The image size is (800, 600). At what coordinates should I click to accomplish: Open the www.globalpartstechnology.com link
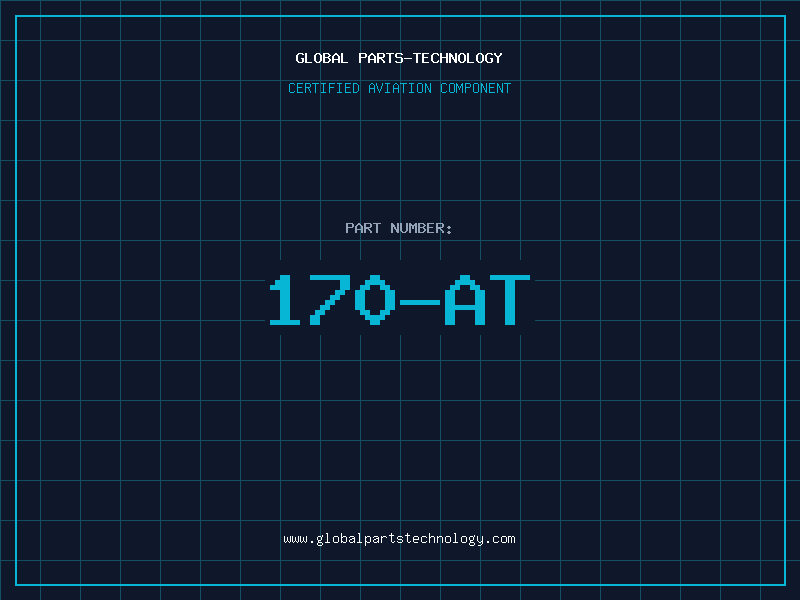point(399,539)
